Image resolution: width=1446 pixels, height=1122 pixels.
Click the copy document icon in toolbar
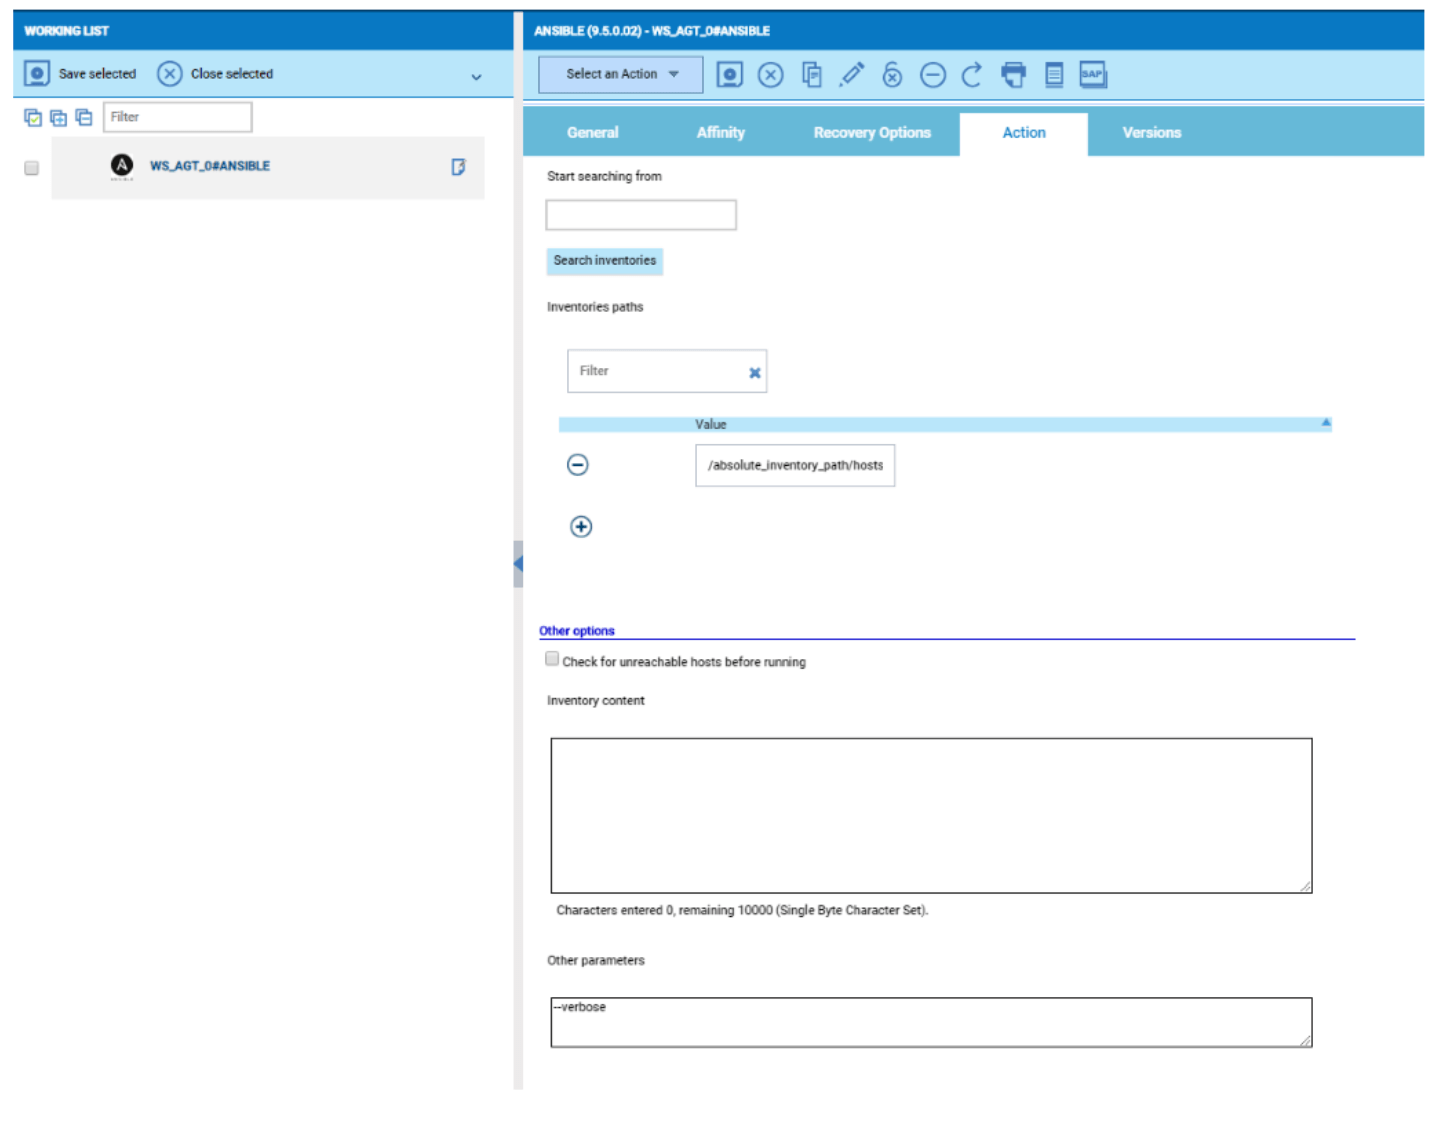tap(811, 75)
